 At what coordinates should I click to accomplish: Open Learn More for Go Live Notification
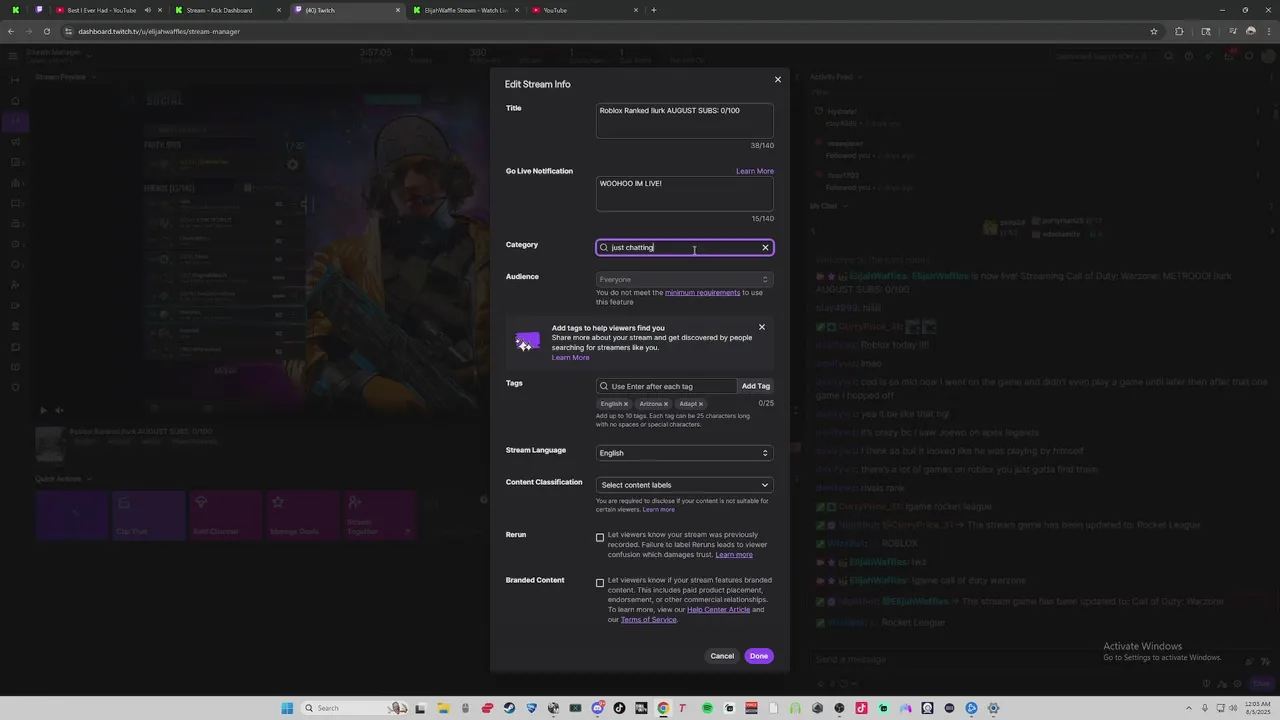755,171
